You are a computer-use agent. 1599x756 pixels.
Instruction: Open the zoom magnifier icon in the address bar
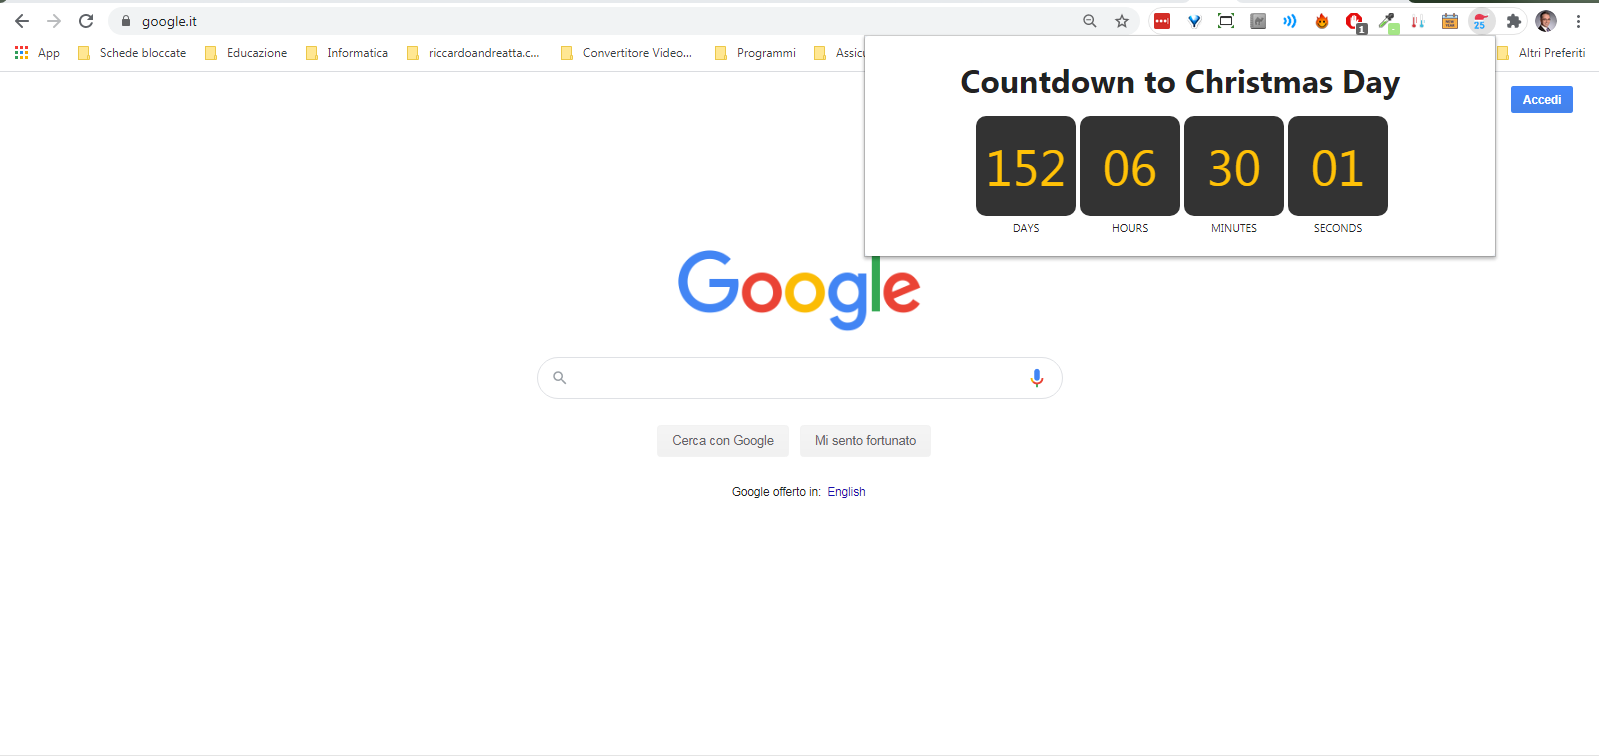tap(1090, 21)
